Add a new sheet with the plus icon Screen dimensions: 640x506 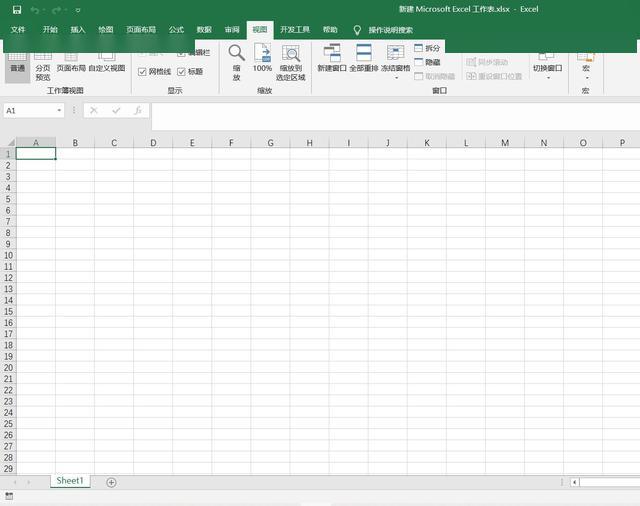(111, 482)
